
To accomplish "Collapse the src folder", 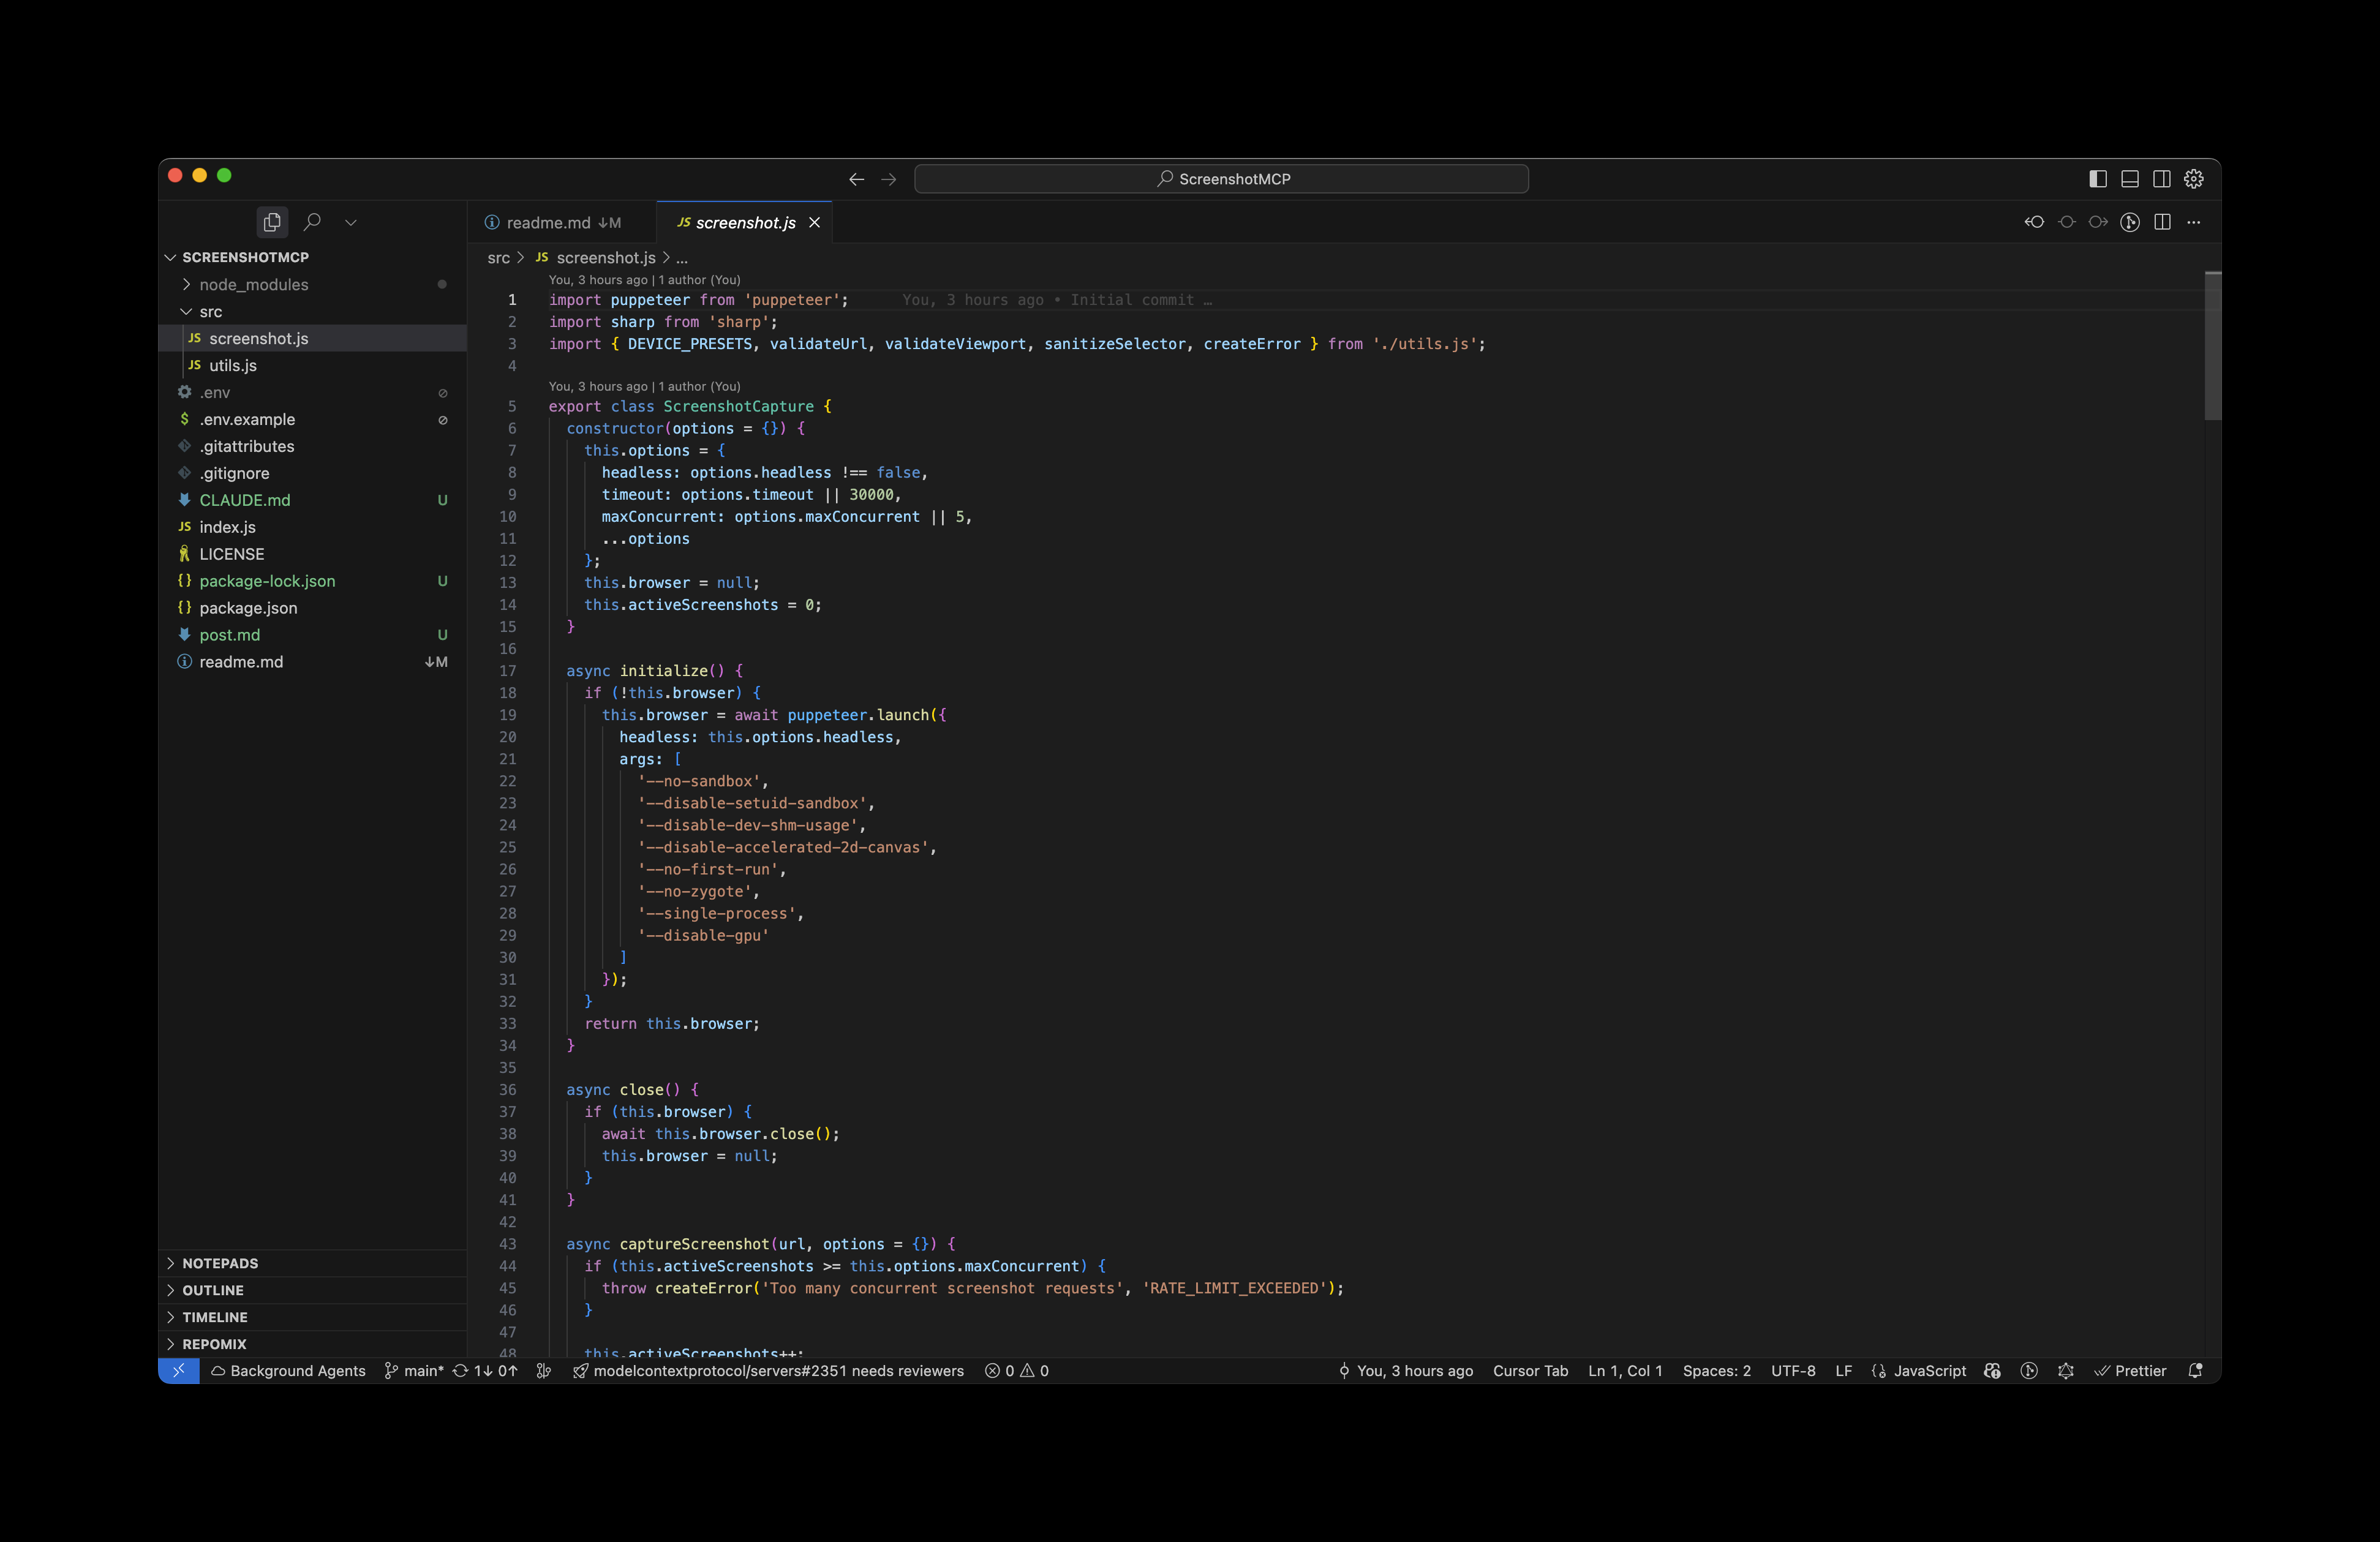I will pyautogui.click(x=313, y=311).
